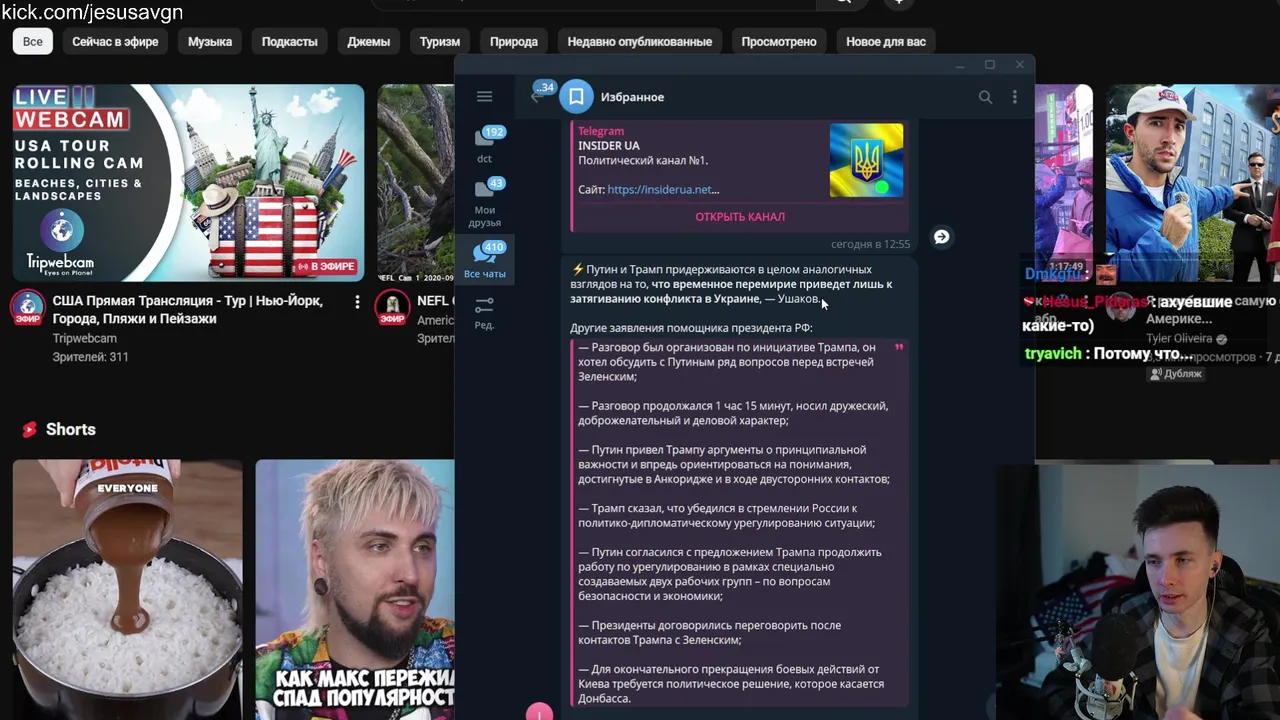The image size is (1280, 720).
Task: Open the Tyler Oliveira video thumbnail
Action: point(1192,183)
